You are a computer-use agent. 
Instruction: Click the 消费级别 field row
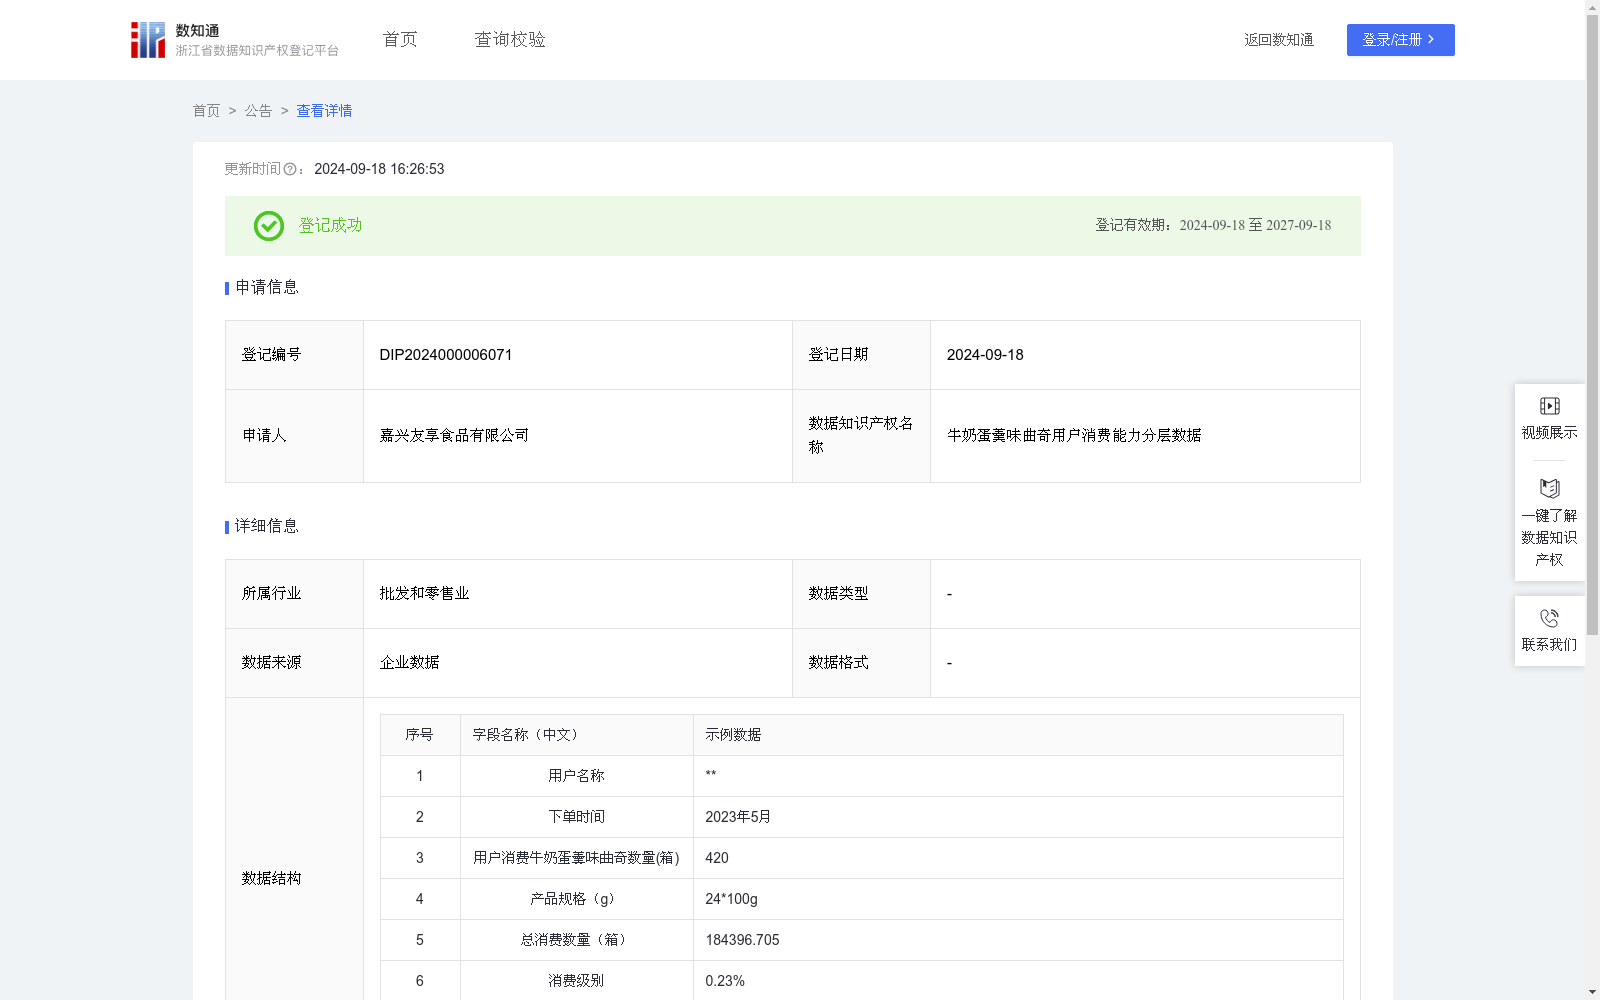(x=861, y=980)
